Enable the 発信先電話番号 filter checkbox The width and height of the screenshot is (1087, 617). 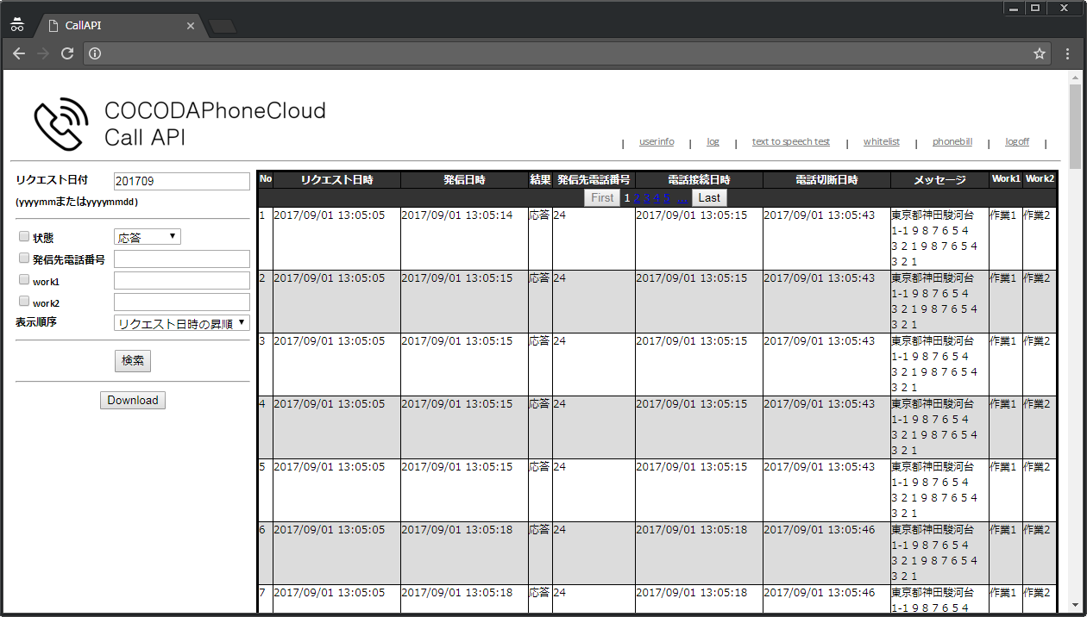pyautogui.click(x=24, y=258)
